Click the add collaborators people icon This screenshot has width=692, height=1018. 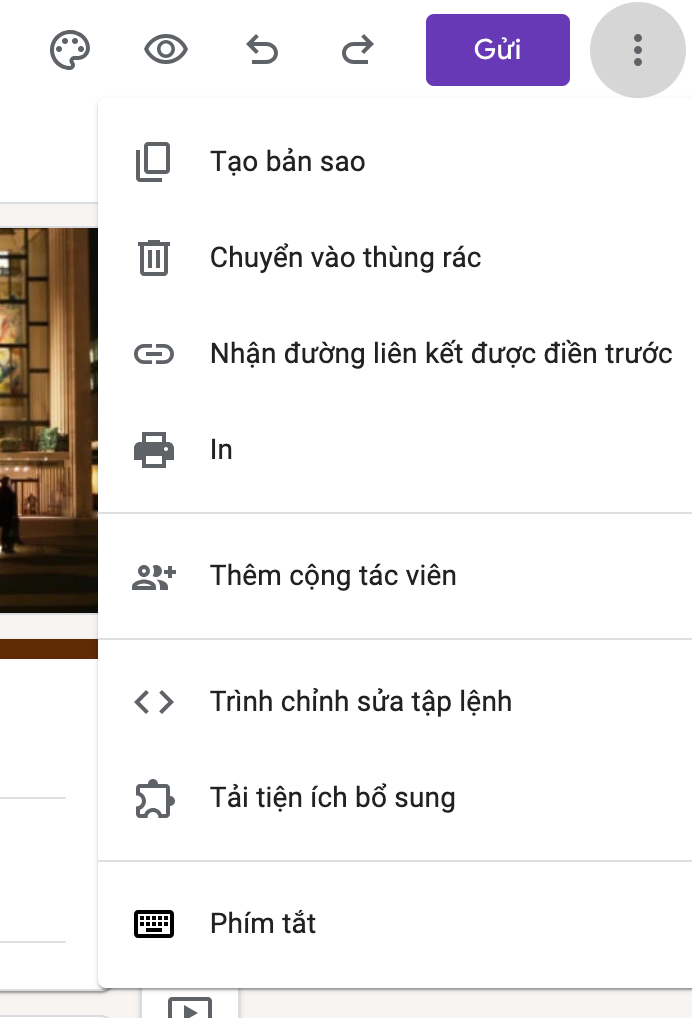tap(153, 576)
